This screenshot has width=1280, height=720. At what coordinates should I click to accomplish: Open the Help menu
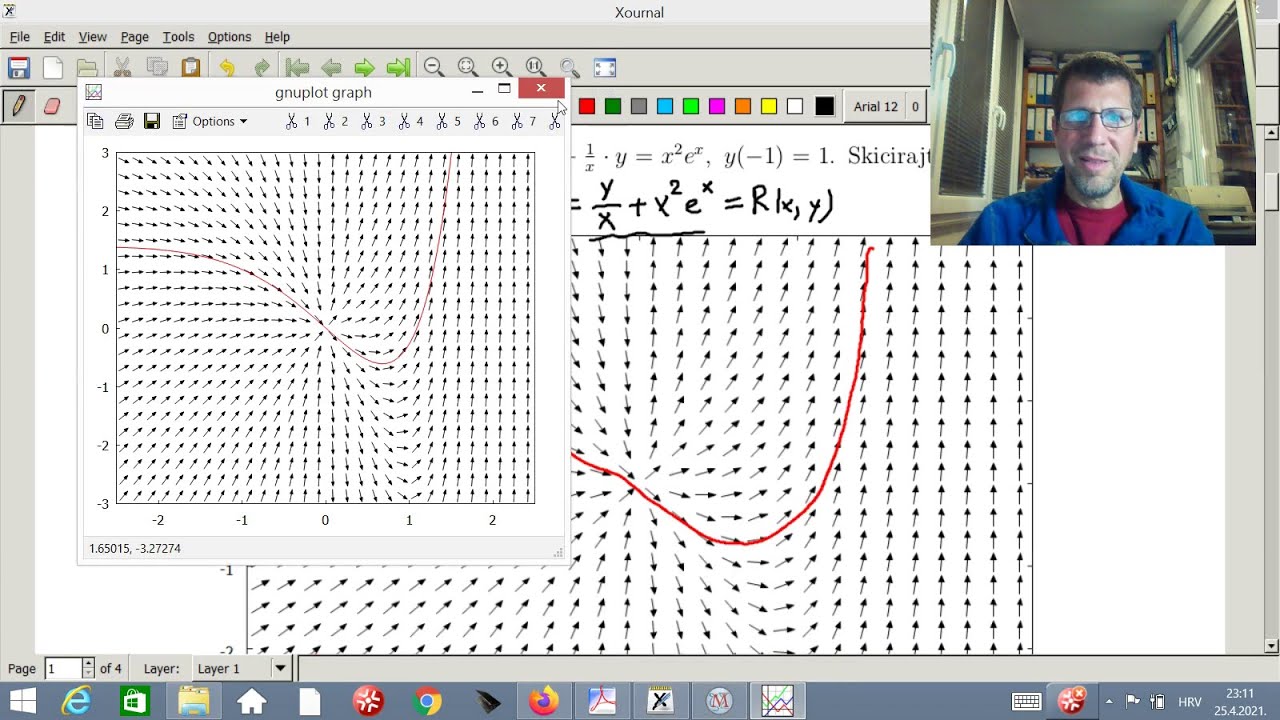click(277, 36)
